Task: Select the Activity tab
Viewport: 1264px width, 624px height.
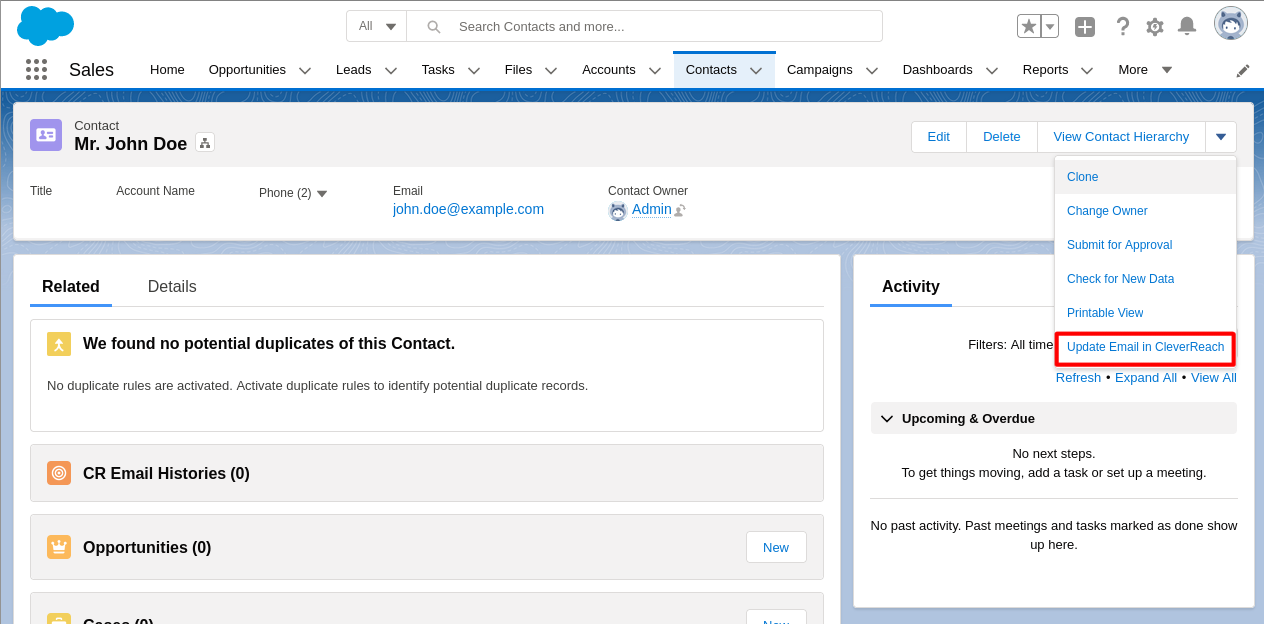Action: pyautogui.click(x=911, y=287)
